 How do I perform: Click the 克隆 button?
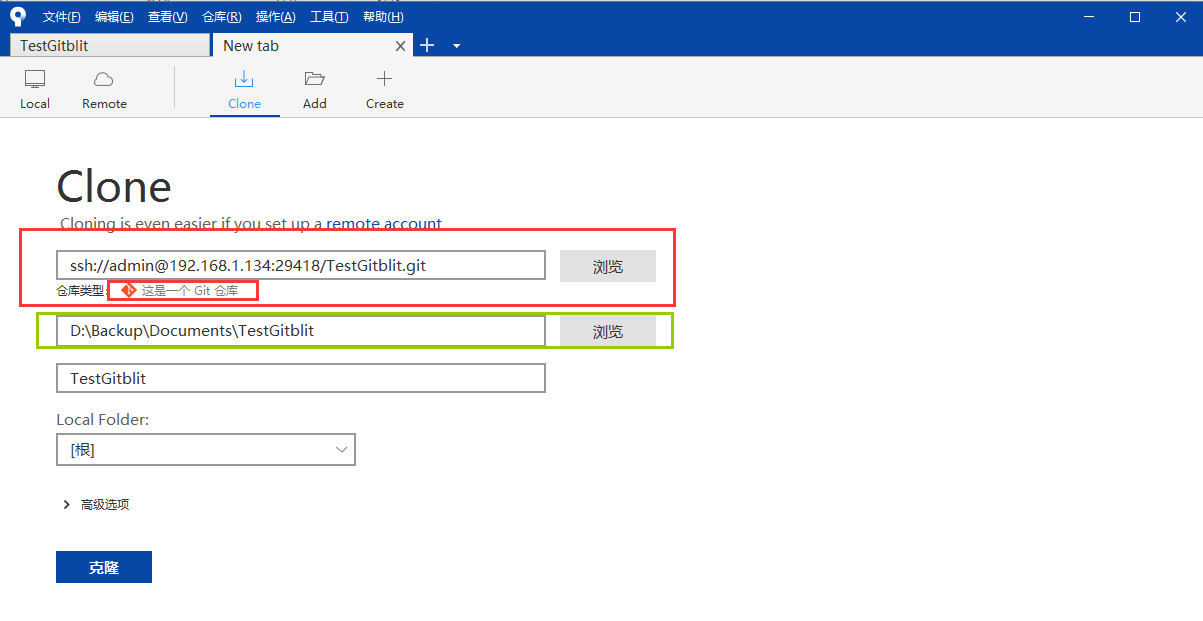click(104, 567)
